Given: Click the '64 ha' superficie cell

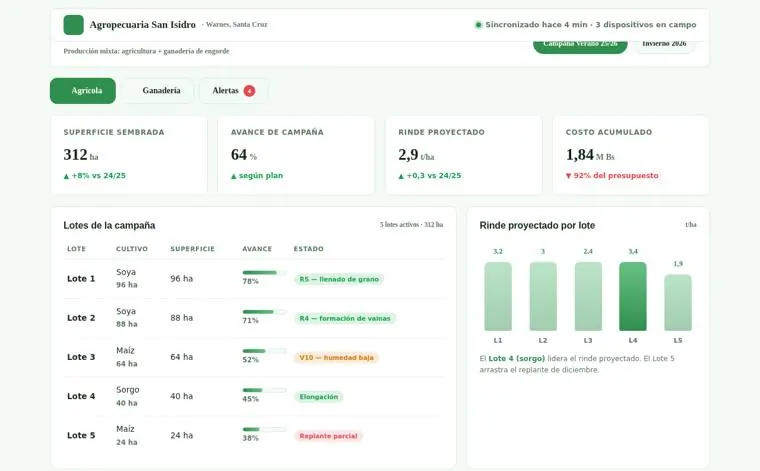Looking at the screenshot, I should click(x=182, y=357).
